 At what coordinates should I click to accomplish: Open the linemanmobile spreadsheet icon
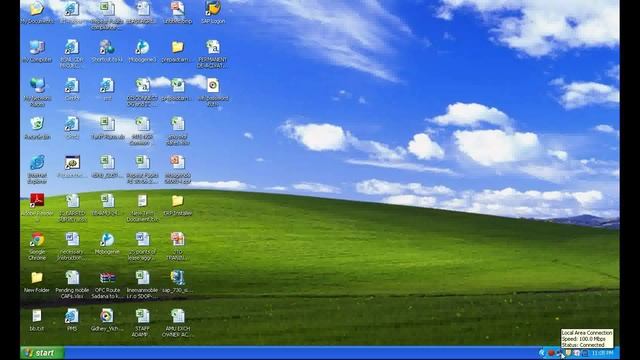pyautogui.click(x=142, y=278)
